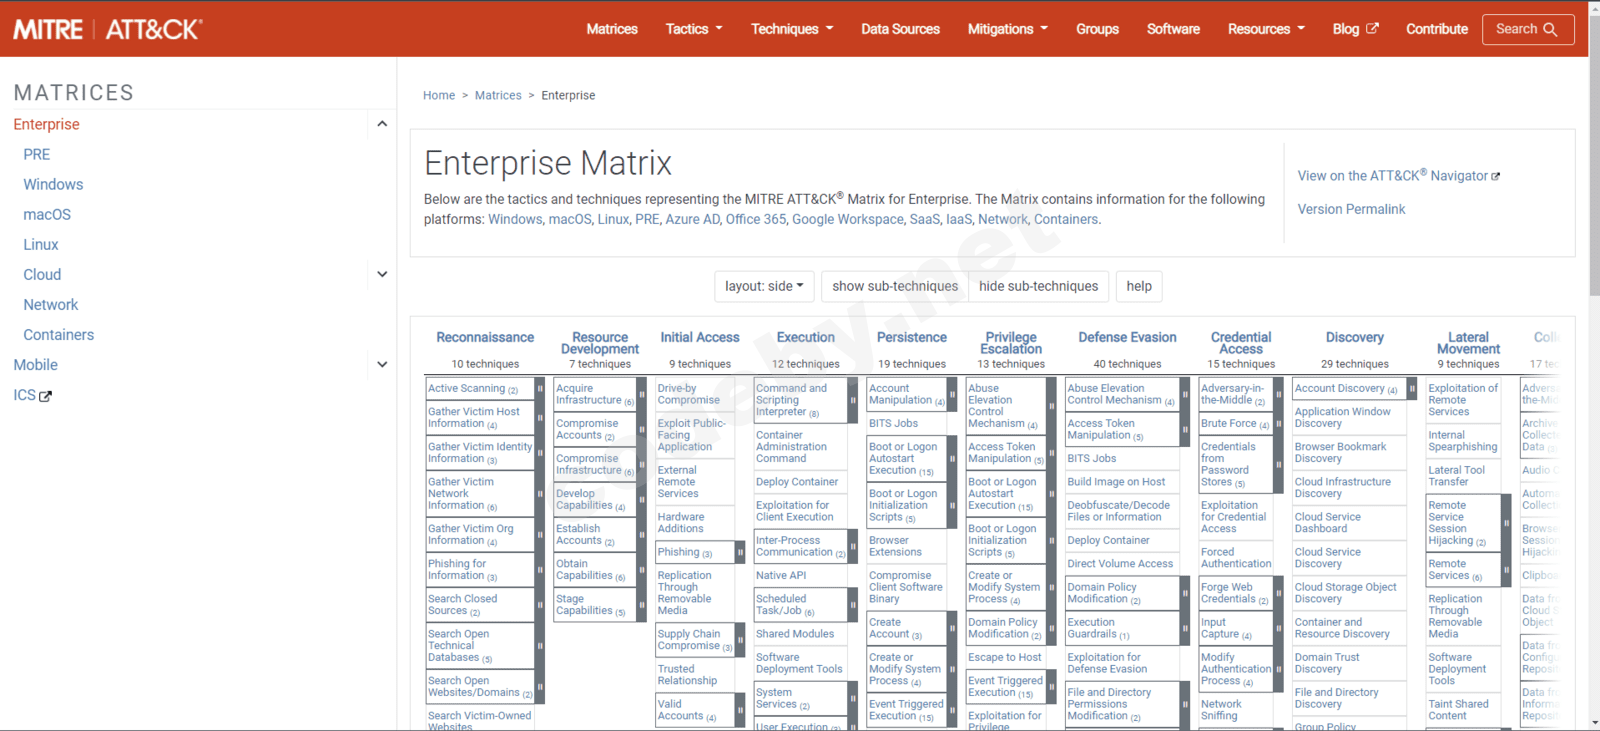
Task: Open the Lateral Movement tactic header
Action: pos(1468,343)
